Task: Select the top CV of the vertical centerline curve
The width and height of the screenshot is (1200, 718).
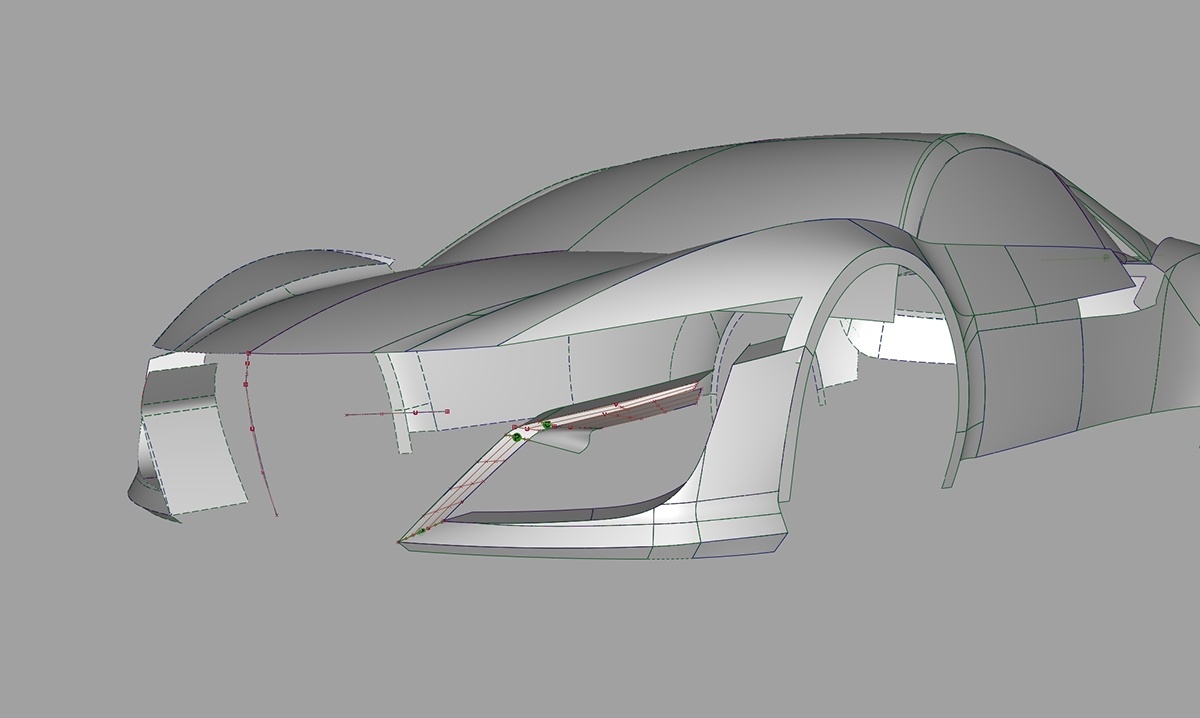Action: tap(247, 354)
